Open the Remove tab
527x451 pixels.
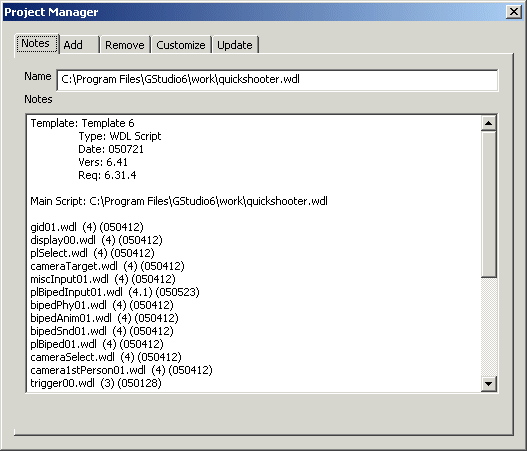click(125, 45)
